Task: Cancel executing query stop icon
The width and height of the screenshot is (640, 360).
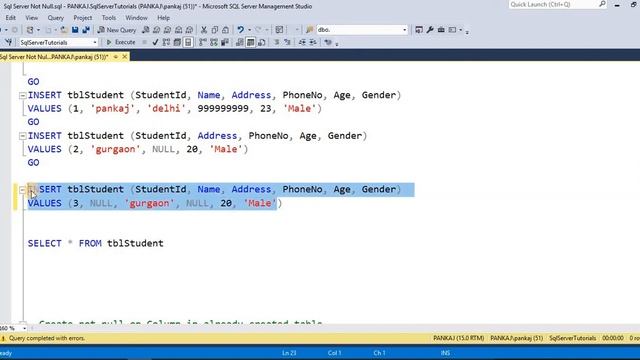Action: 144,42
